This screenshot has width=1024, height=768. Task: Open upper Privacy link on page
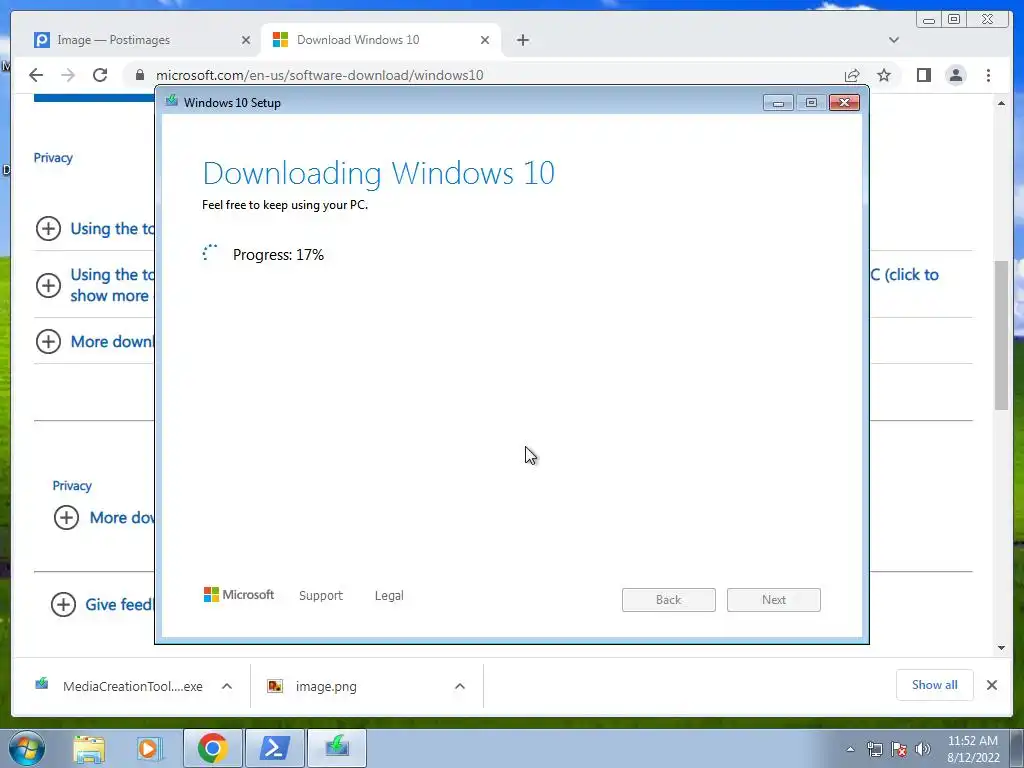click(53, 158)
